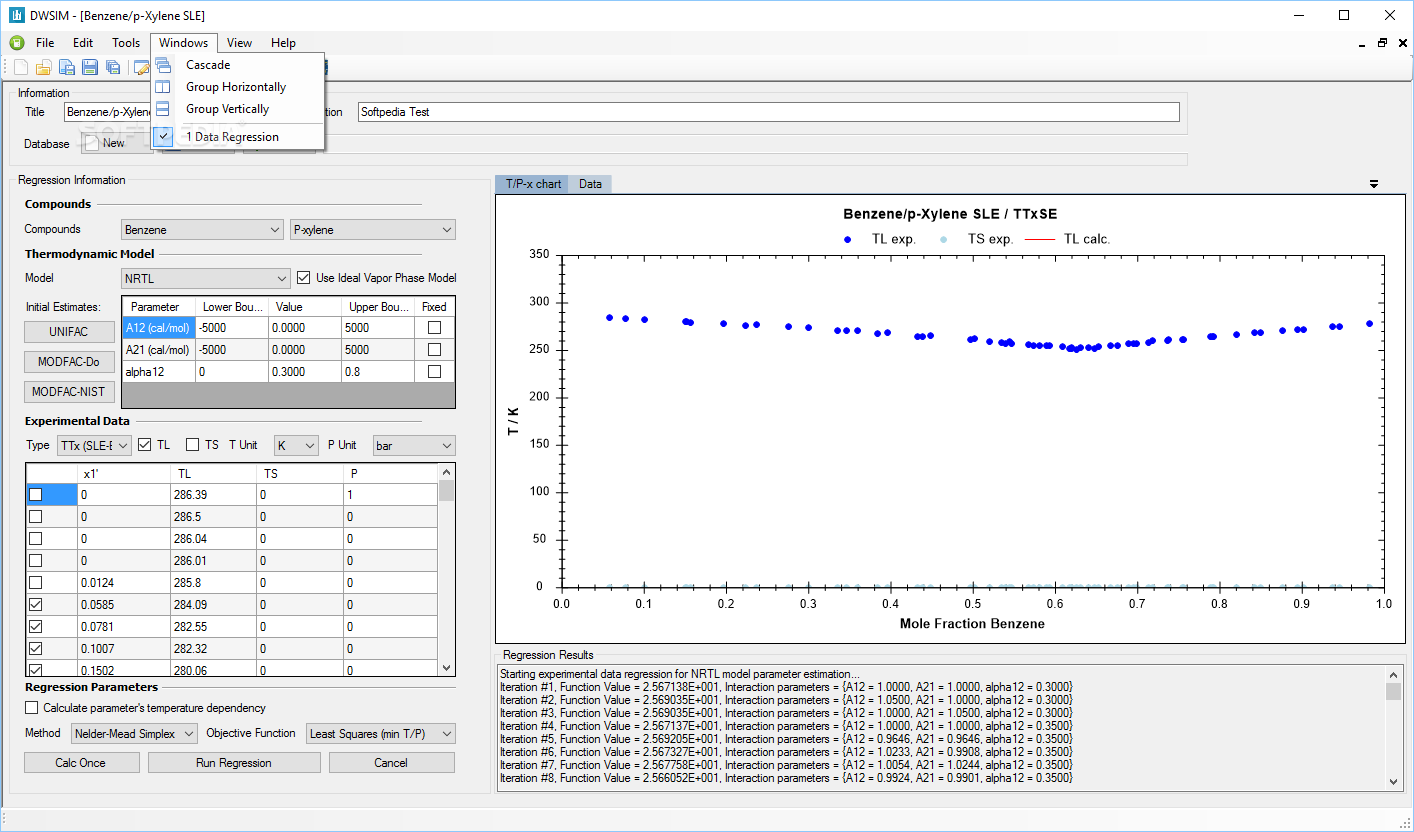Uncheck the TL experimental data checkbox
This screenshot has height=832, width=1414.
pos(145,445)
